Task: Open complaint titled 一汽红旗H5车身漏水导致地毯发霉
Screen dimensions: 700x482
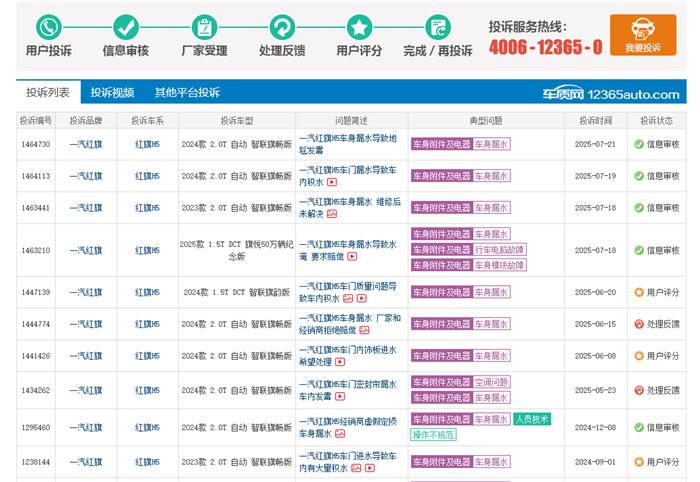Action: (x=347, y=144)
